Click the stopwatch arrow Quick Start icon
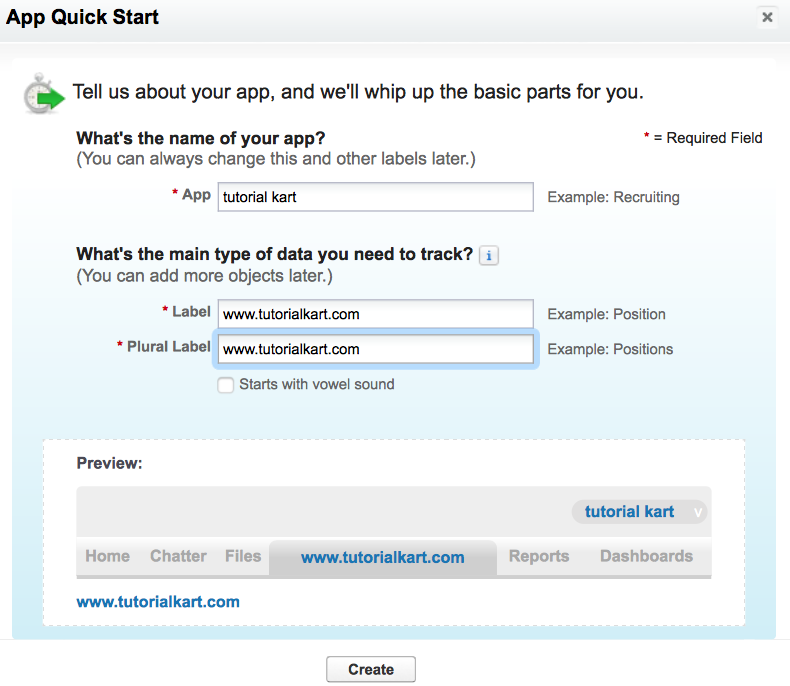Screen dimensions: 790x686 44,94
